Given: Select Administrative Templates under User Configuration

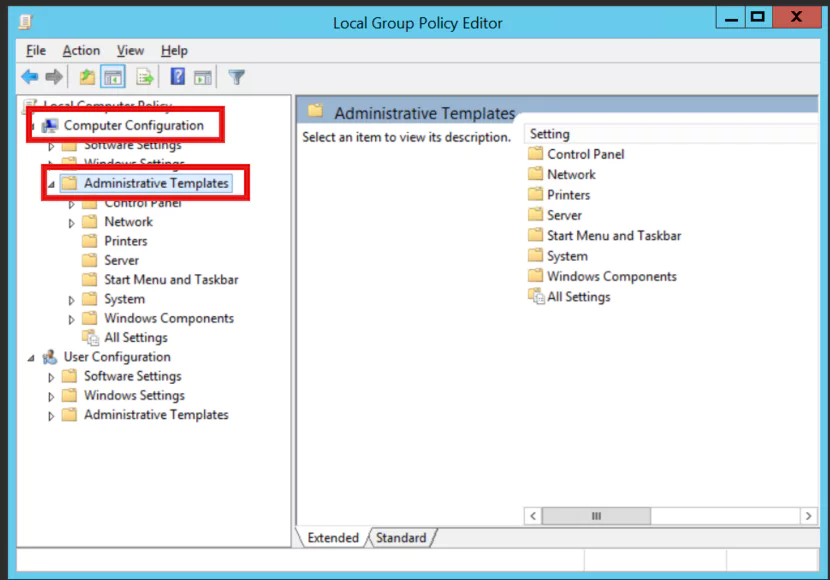Looking at the screenshot, I should point(156,415).
